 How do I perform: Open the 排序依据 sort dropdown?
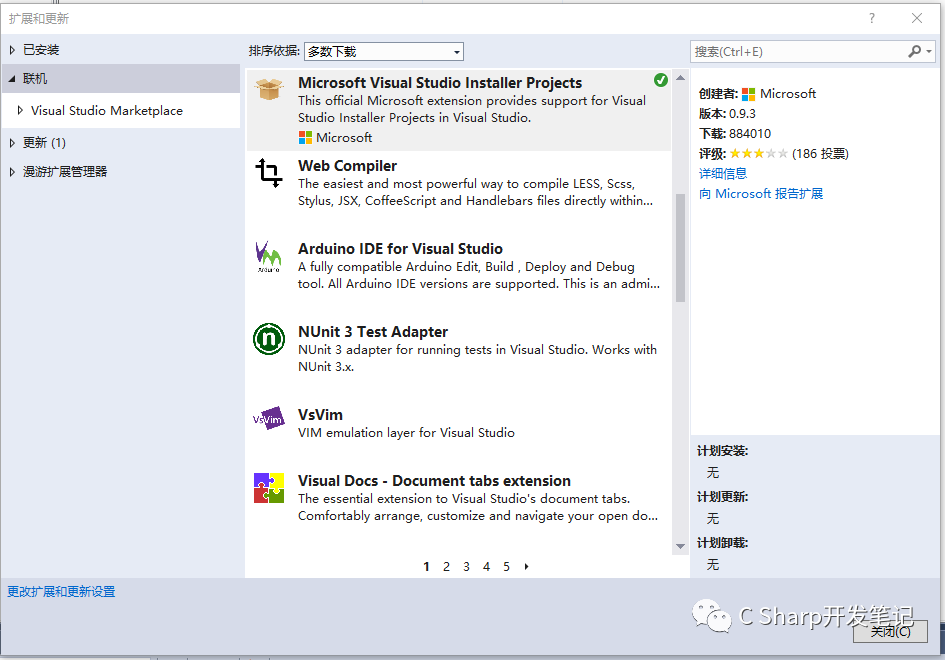(x=384, y=52)
